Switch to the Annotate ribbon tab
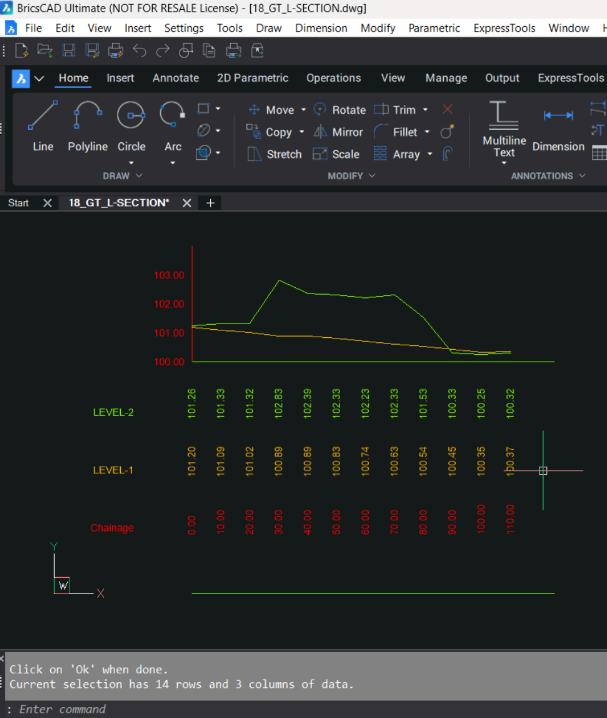This screenshot has width=607, height=718. pyautogui.click(x=175, y=78)
